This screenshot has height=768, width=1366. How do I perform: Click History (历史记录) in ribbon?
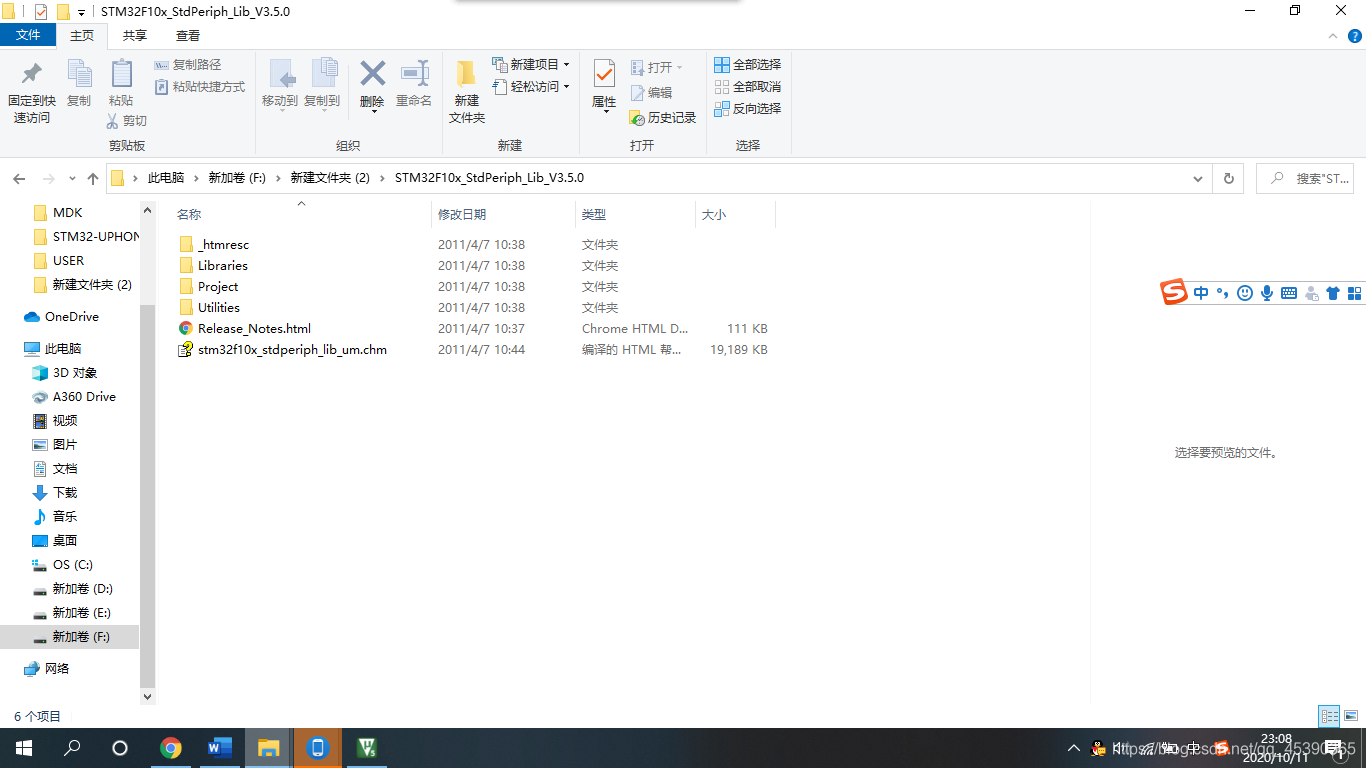662,117
